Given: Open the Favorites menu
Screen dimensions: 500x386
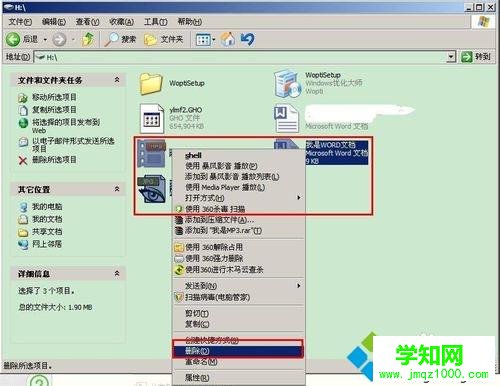Looking at the screenshot, I should [122, 22].
